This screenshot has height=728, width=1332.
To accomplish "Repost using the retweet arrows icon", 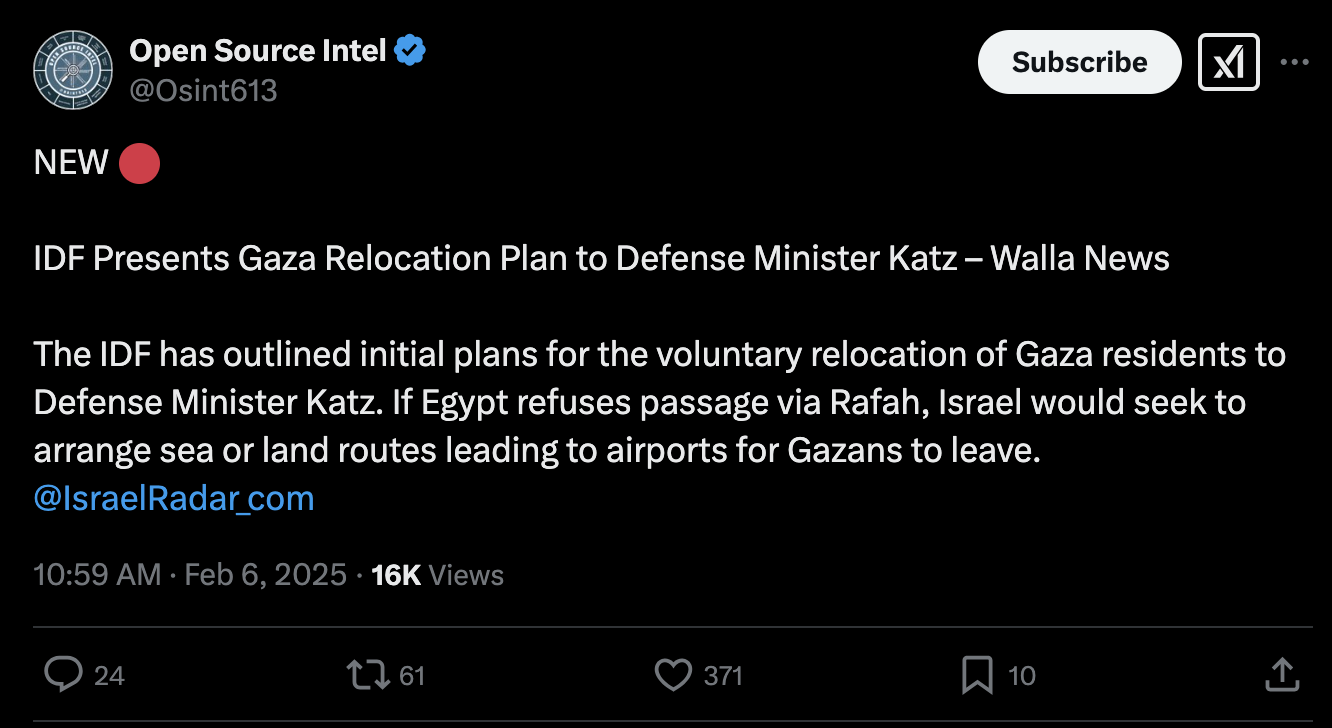I will pos(369,676).
